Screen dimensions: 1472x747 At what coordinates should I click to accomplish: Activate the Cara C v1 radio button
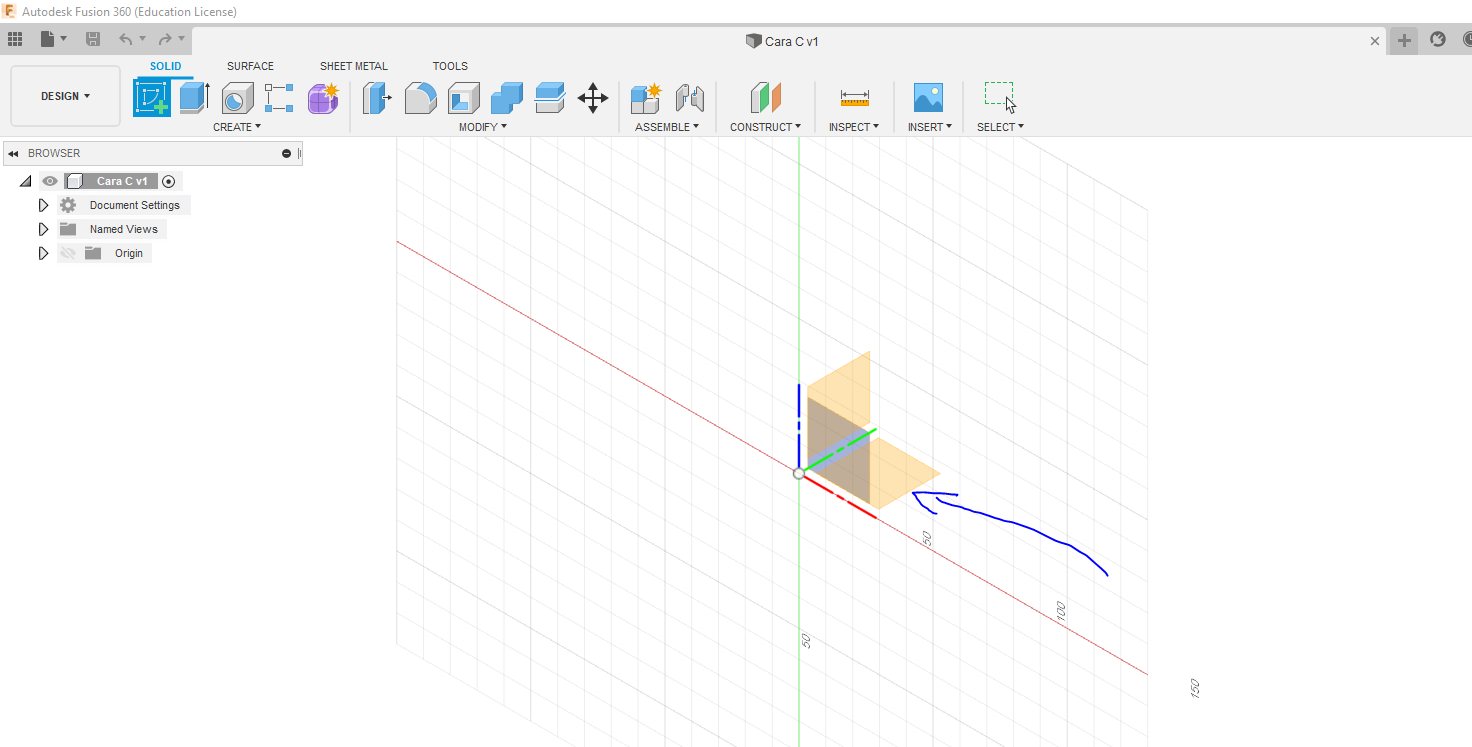click(x=168, y=181)
